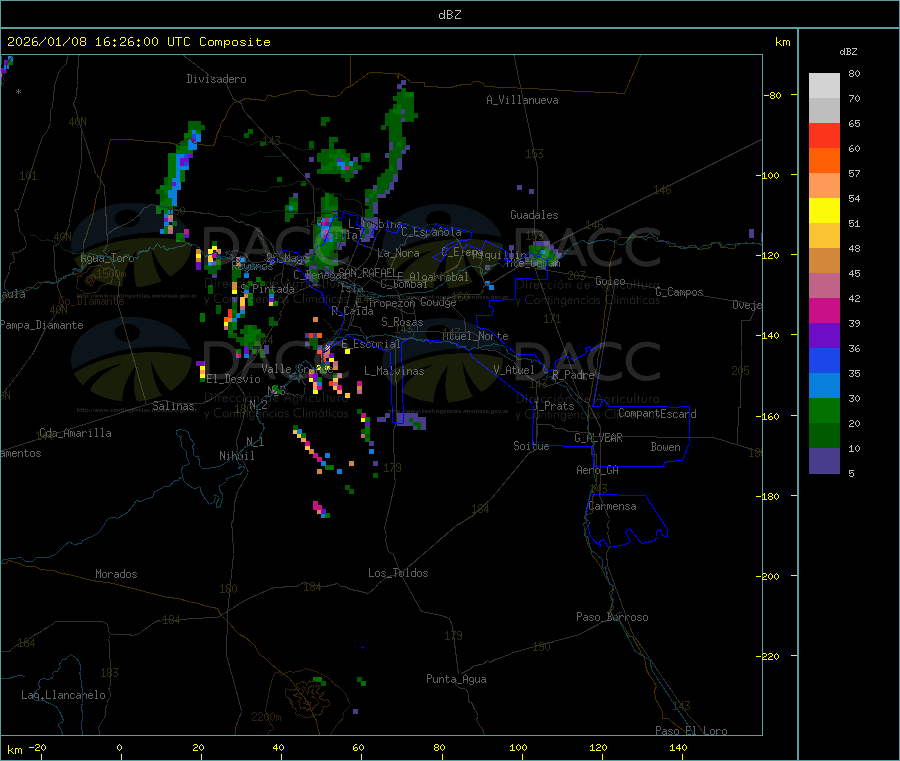Click the La_Nora map label
This screenshot has width=900, height=761.
coord(398,253)
